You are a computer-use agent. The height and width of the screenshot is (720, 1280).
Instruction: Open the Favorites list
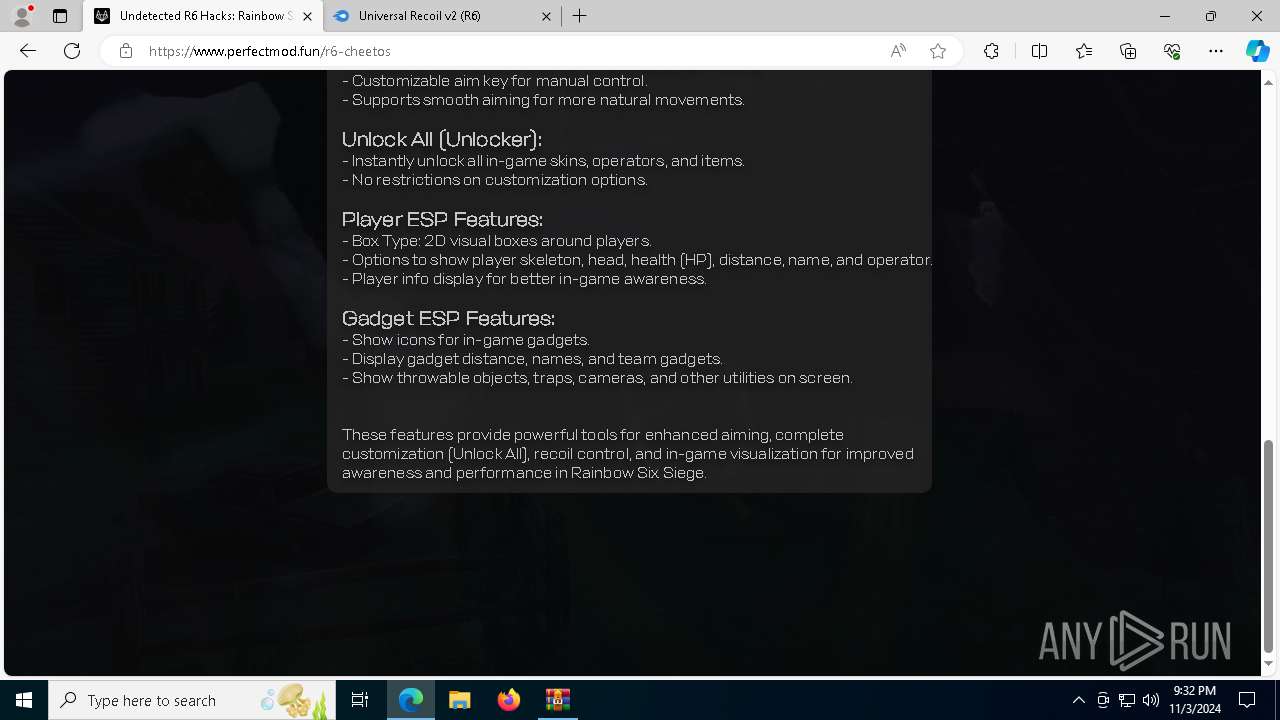tap(1084, 51)
